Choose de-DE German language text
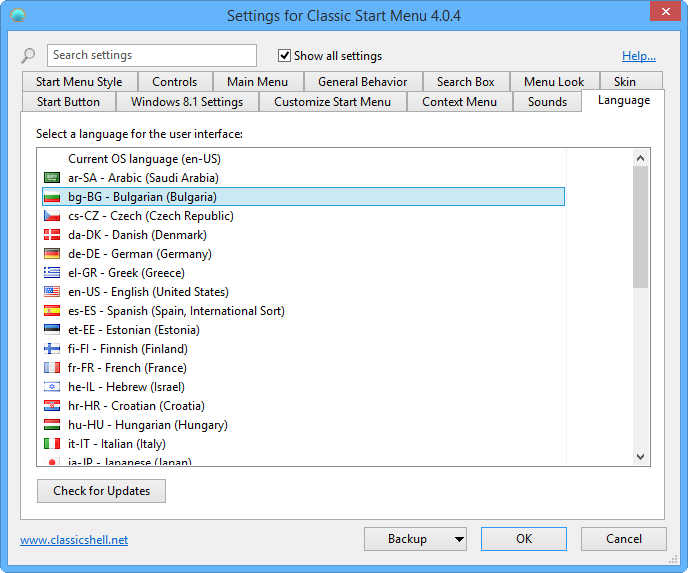688x573 pixels. tap(140, 254)
